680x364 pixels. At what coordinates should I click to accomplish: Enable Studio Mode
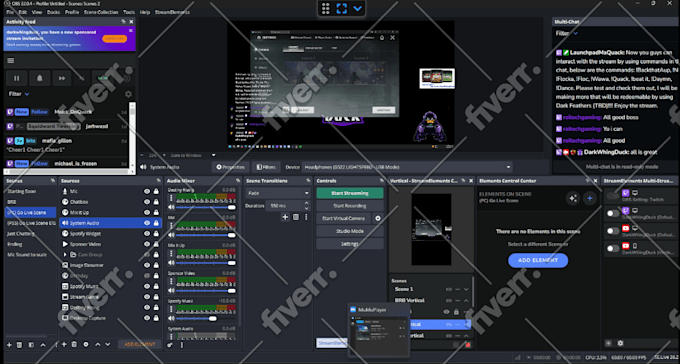(x=350, y=231)
